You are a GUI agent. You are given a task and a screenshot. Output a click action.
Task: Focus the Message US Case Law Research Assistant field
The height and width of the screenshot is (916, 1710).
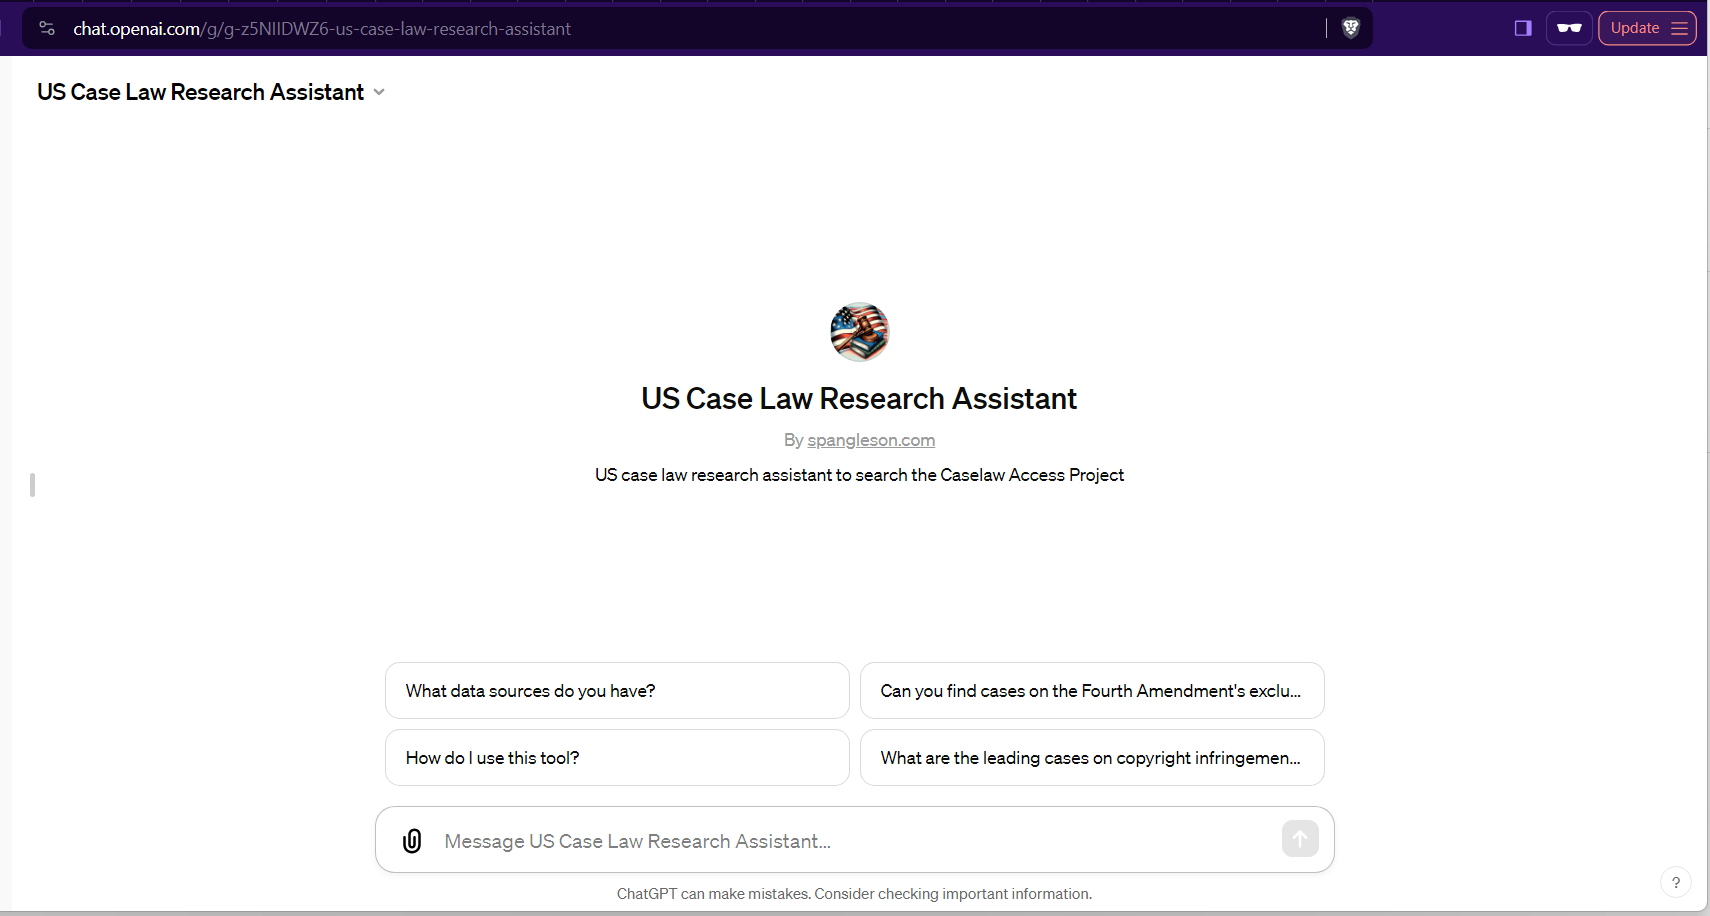855,841
